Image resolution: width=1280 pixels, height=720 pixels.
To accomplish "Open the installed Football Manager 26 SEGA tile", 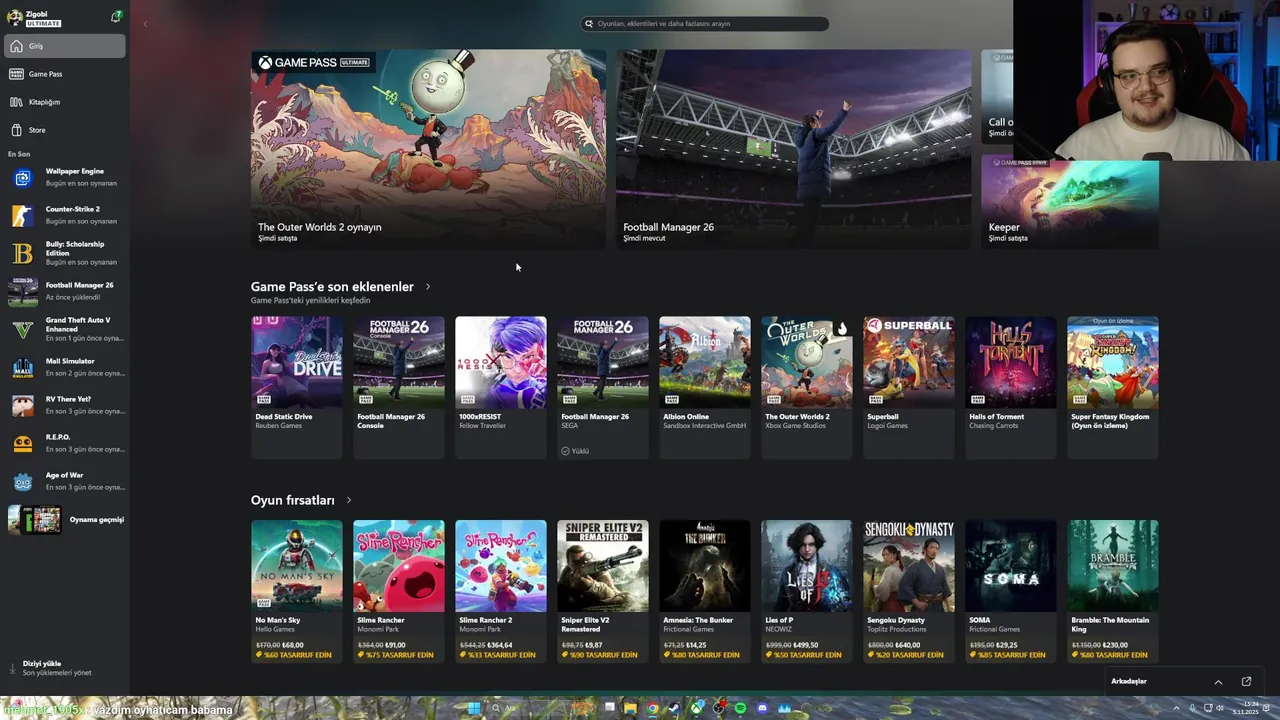I will [603, 388].
